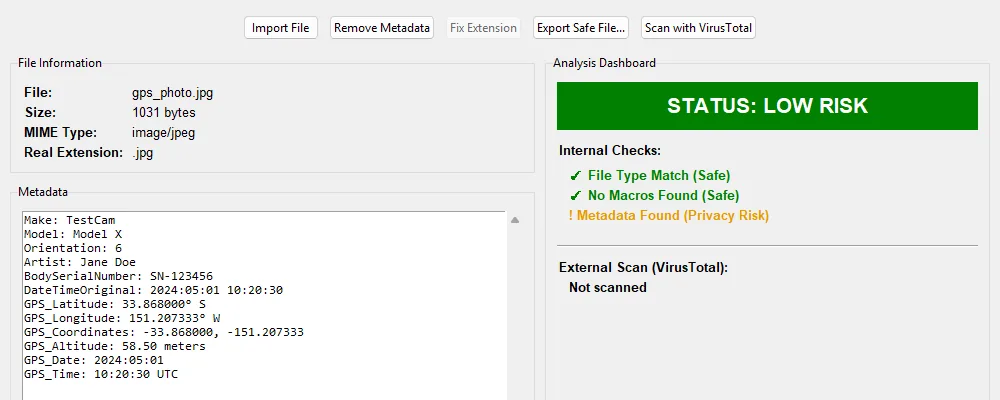Click the No Macros Found (Safe) check
Viewport: 1000px width, 400px height.
[x=654, y=196]
